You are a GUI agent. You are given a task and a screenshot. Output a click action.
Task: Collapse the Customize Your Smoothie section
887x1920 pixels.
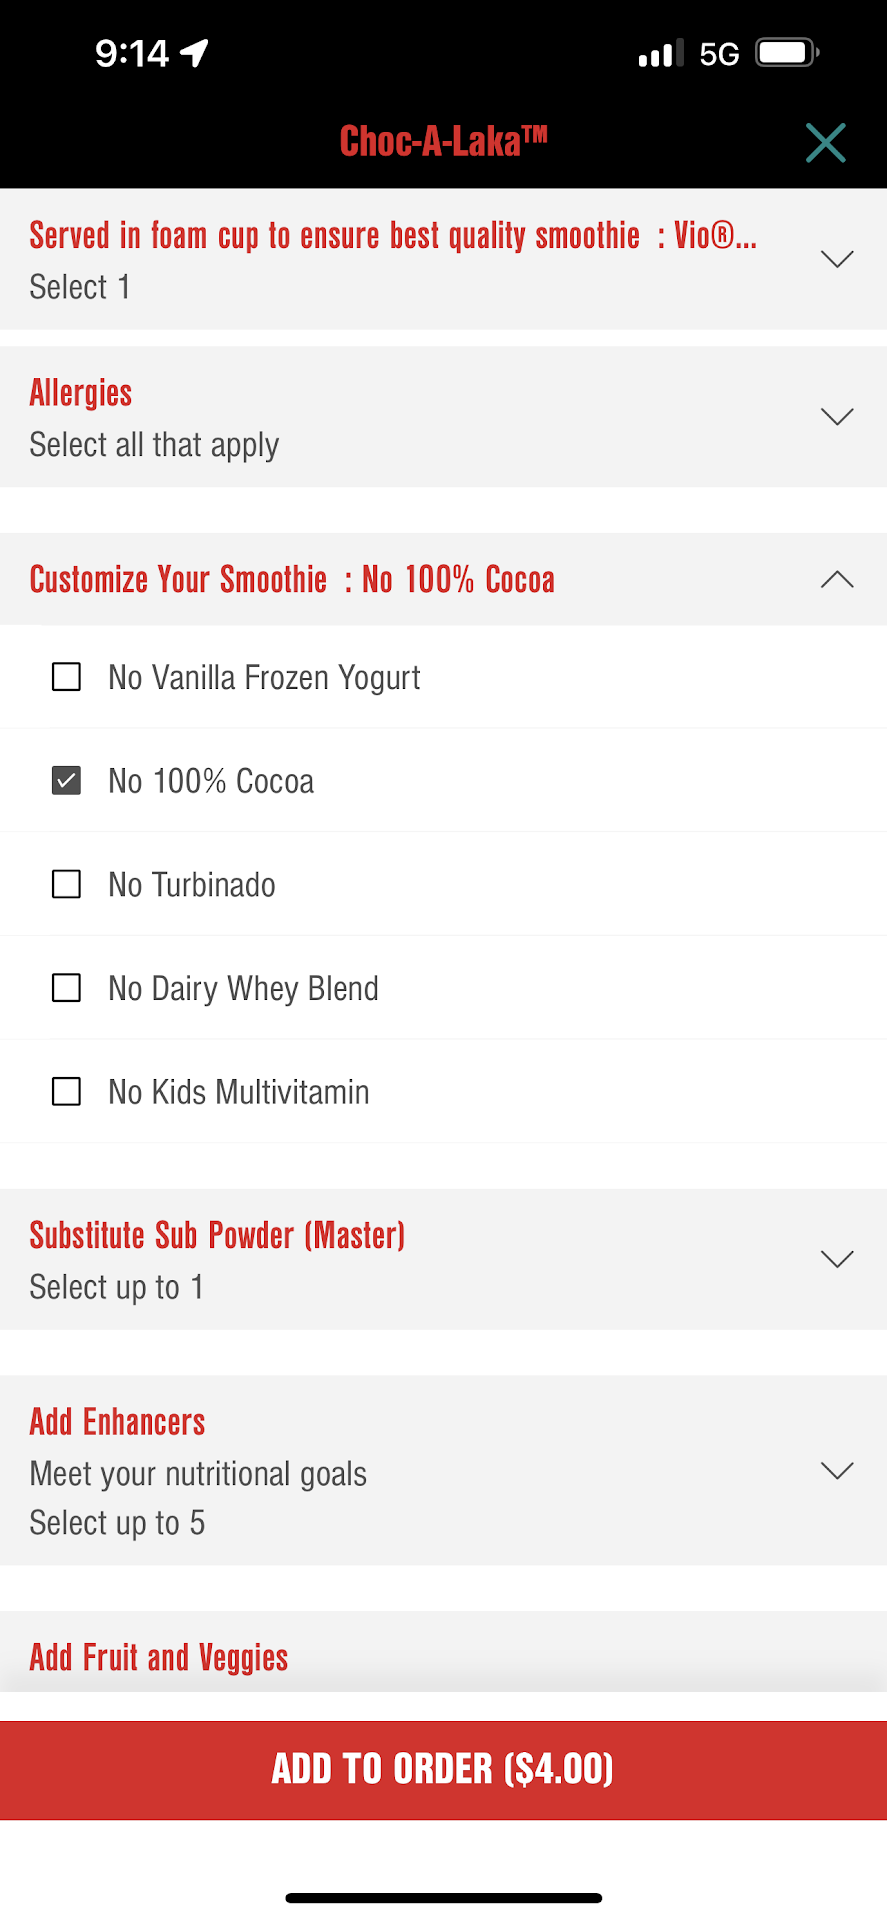coord(836,580)
